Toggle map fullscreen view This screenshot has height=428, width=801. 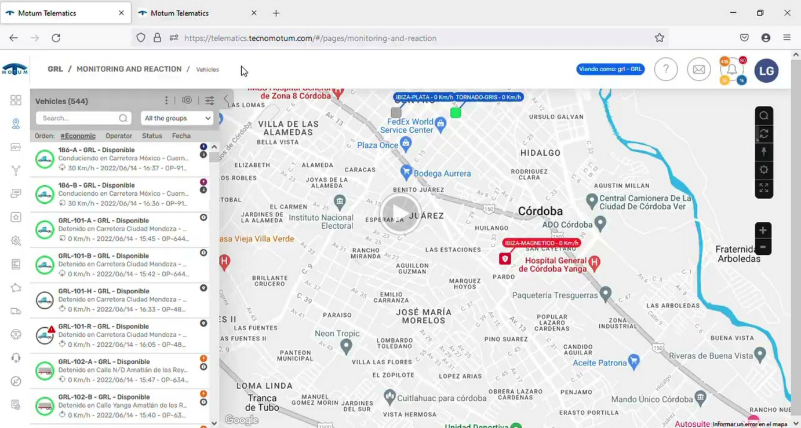[763, 188]
